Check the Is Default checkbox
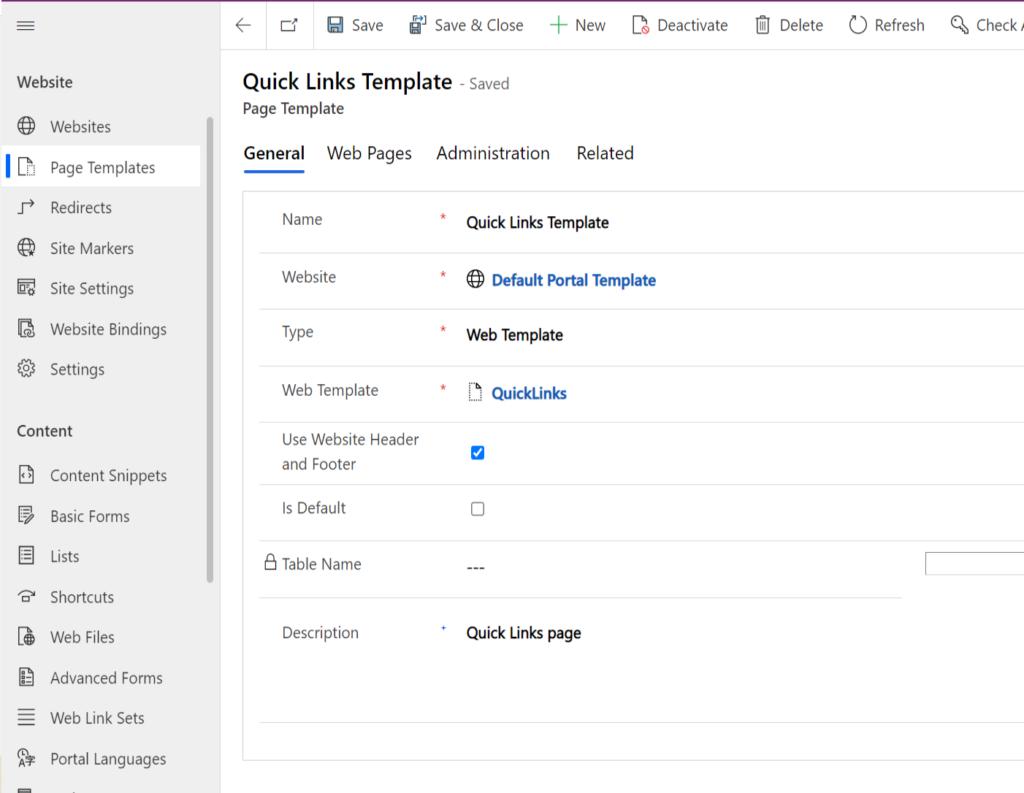The width and height of the screenshot is (1024, 793). pyautogui.click(x=477, y=509)
